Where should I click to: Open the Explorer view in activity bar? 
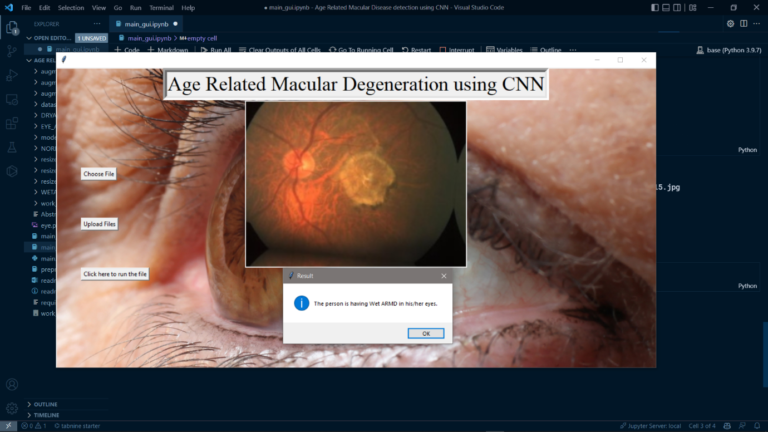[12, 27]
